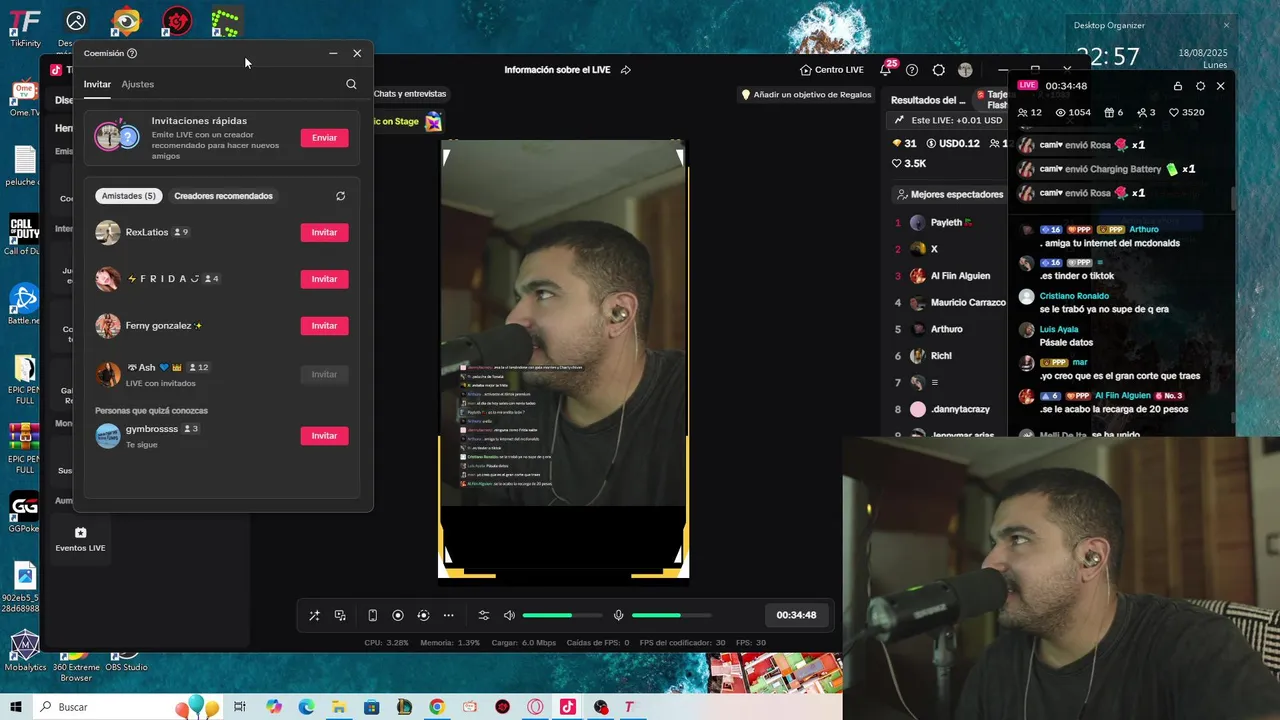Invite RexLatios to co-host
The width and height of the screenshot is (1280, 720).
[324, 232]
